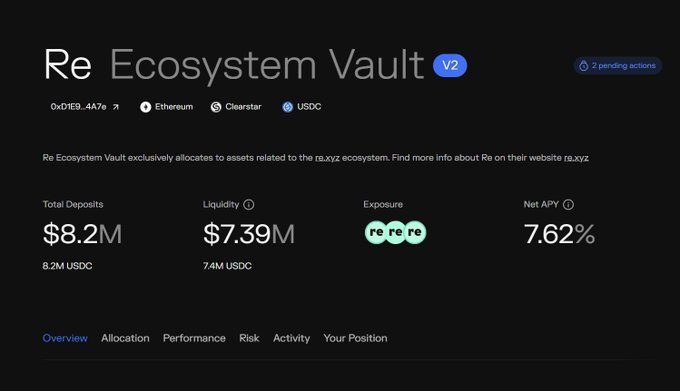The height and width of the screenshot is (391, 680).
Task: Open the external link arrow beside 0xD1E9...4A7e
Action: tap(116, 107)
